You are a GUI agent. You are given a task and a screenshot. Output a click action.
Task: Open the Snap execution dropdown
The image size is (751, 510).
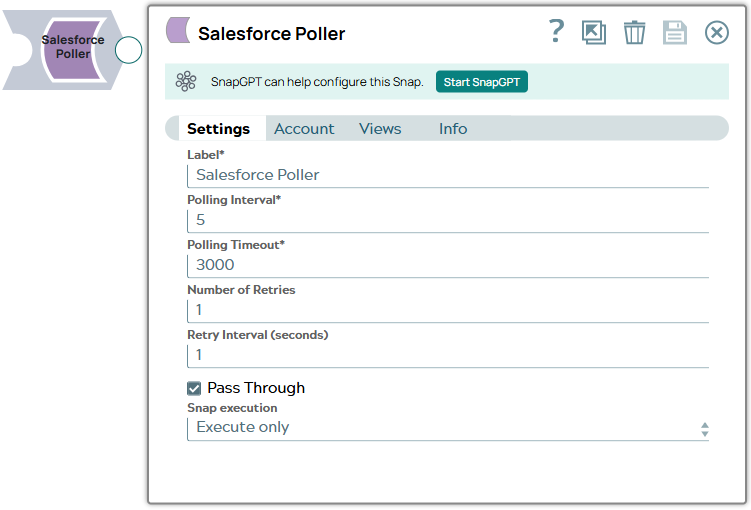[448, 428]
